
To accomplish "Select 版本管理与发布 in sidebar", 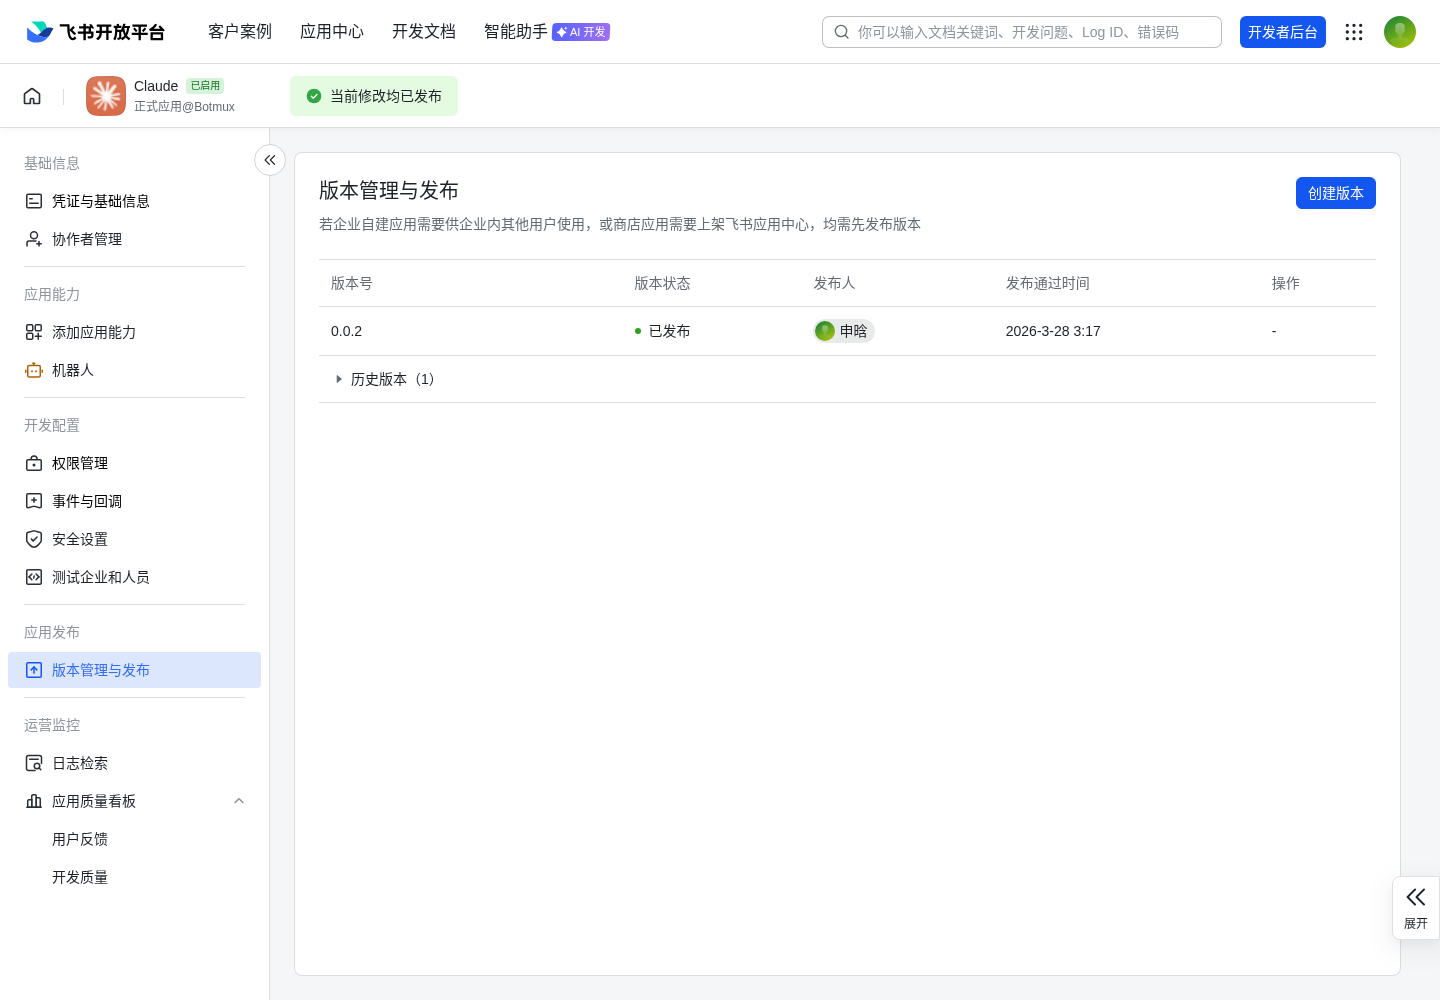I will pos(134,670).
